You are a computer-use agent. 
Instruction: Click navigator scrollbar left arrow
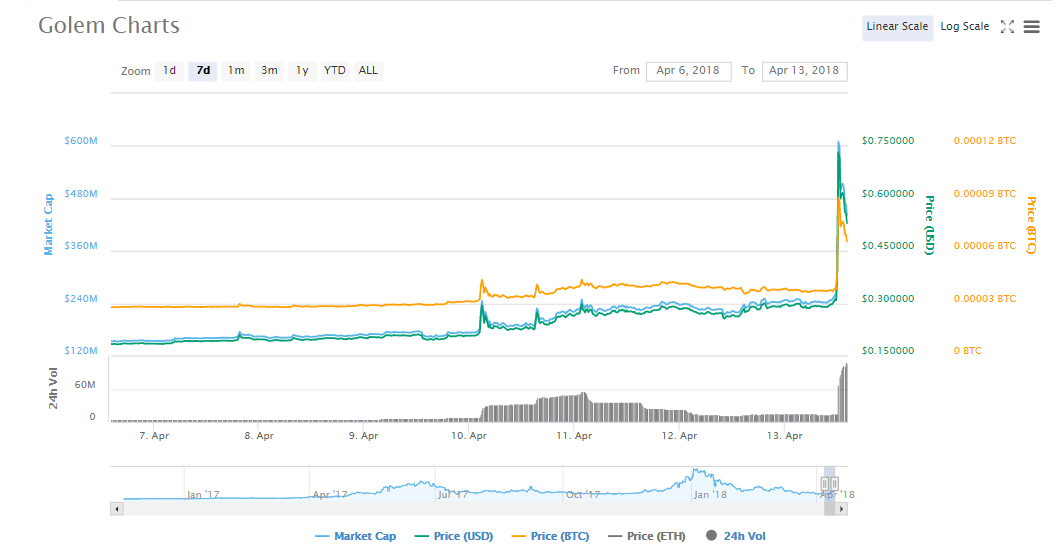[117, 509]
